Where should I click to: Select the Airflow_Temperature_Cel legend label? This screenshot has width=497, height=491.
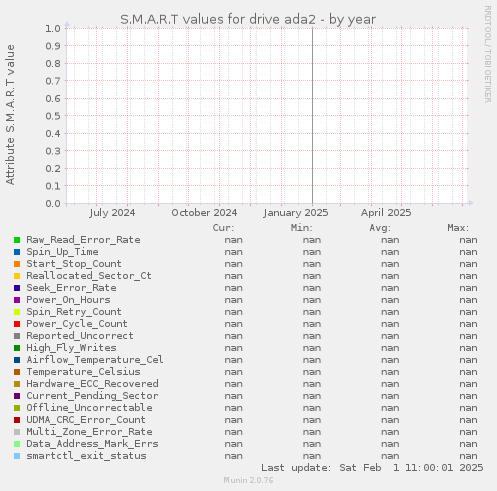pyautogui.click(x=95, y=360)
